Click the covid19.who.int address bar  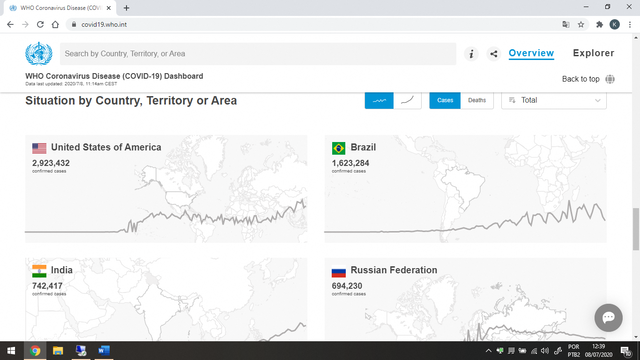312,24
